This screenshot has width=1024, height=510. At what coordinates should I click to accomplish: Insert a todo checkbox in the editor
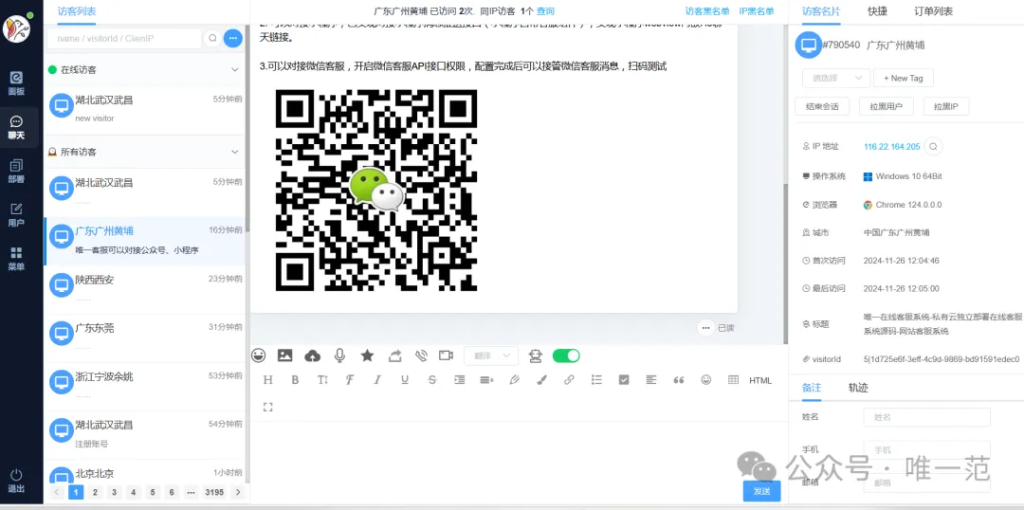624,379
